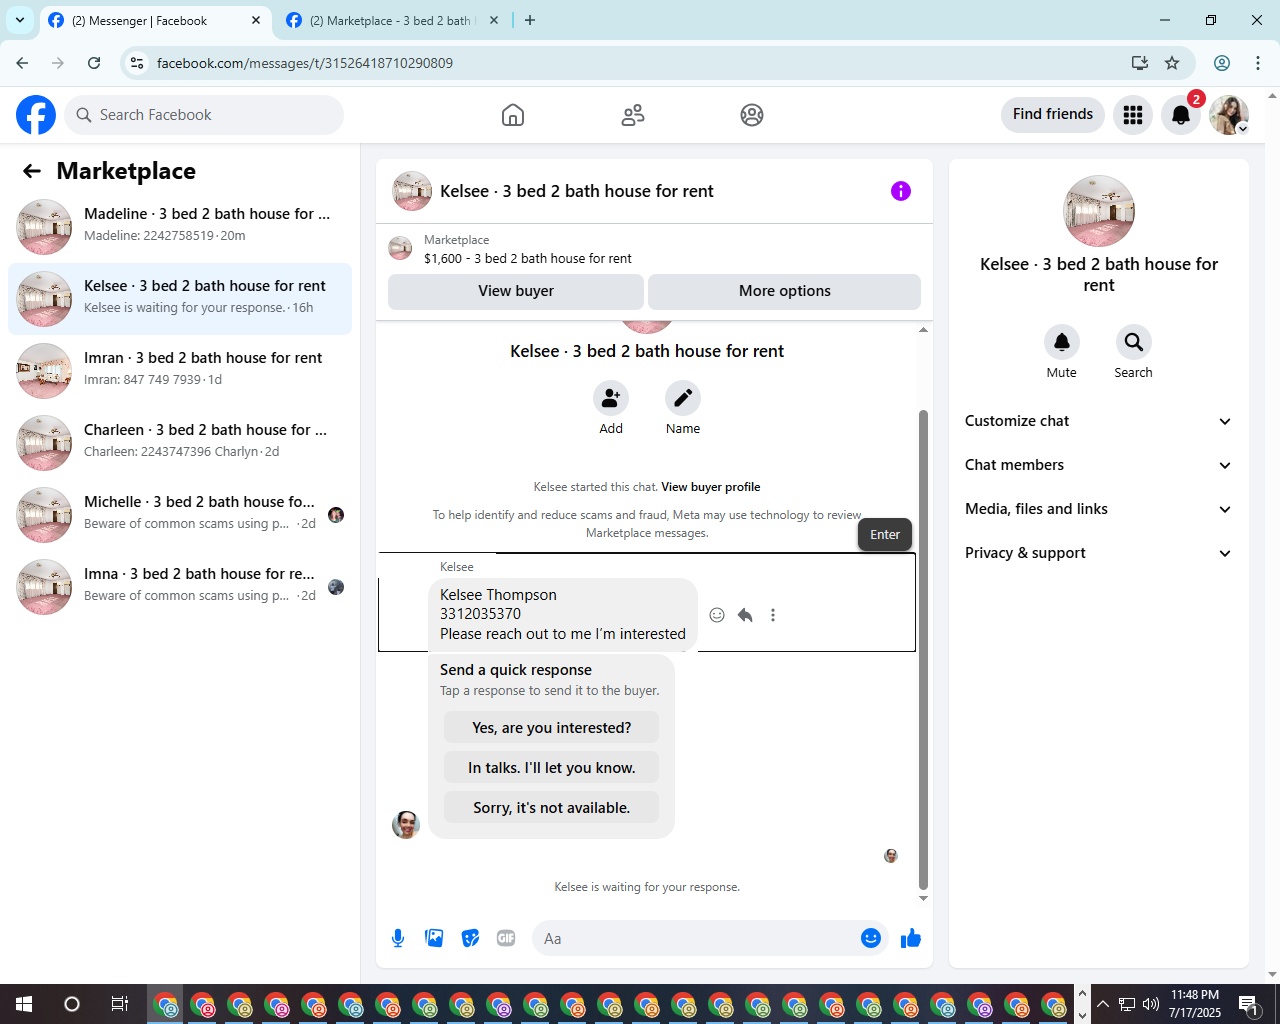The width and height of the screenshot is (1280, 1024).
Task: Open the Imran conversation
Action: 180,371
